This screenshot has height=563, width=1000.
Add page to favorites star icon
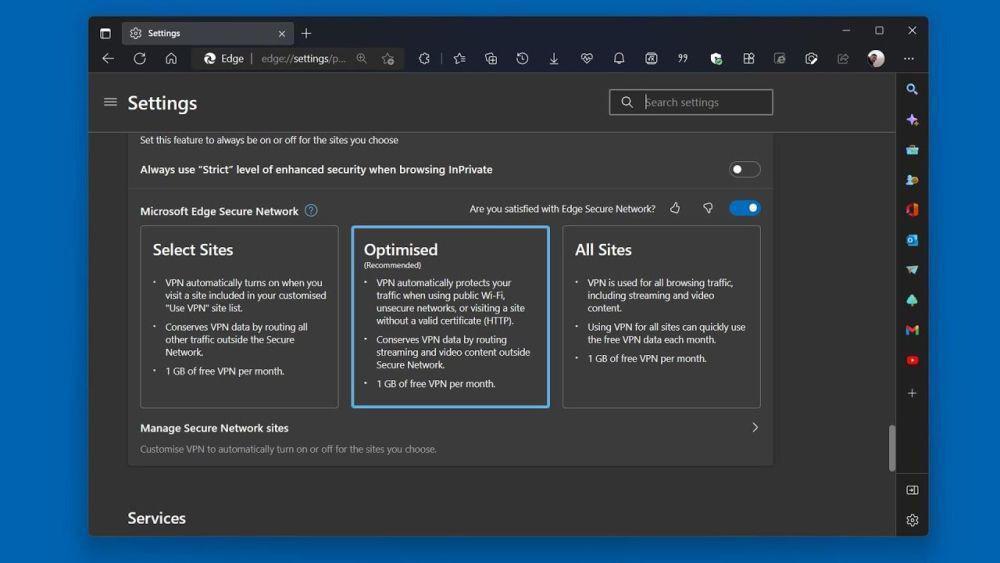[388, 59]
